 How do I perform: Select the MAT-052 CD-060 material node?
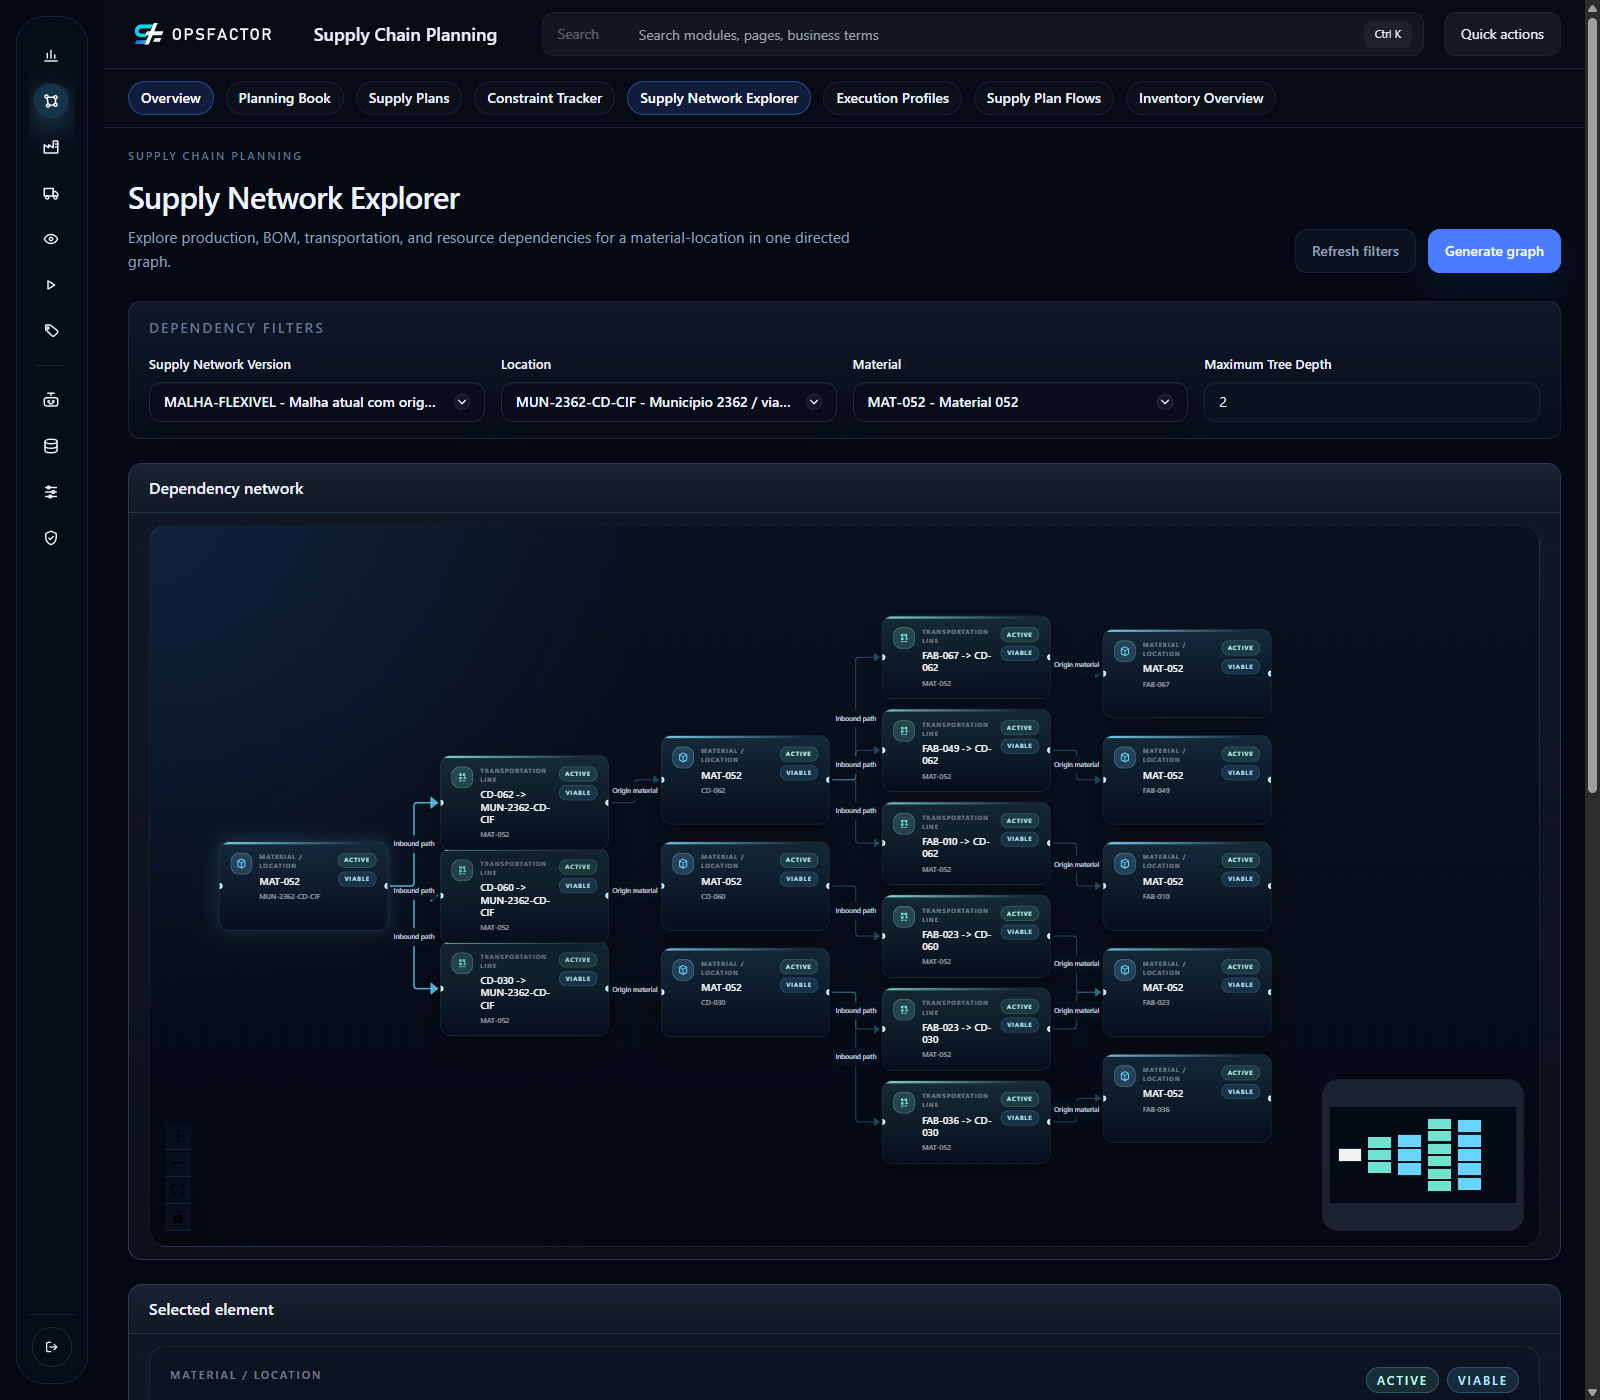pos(745,886)
